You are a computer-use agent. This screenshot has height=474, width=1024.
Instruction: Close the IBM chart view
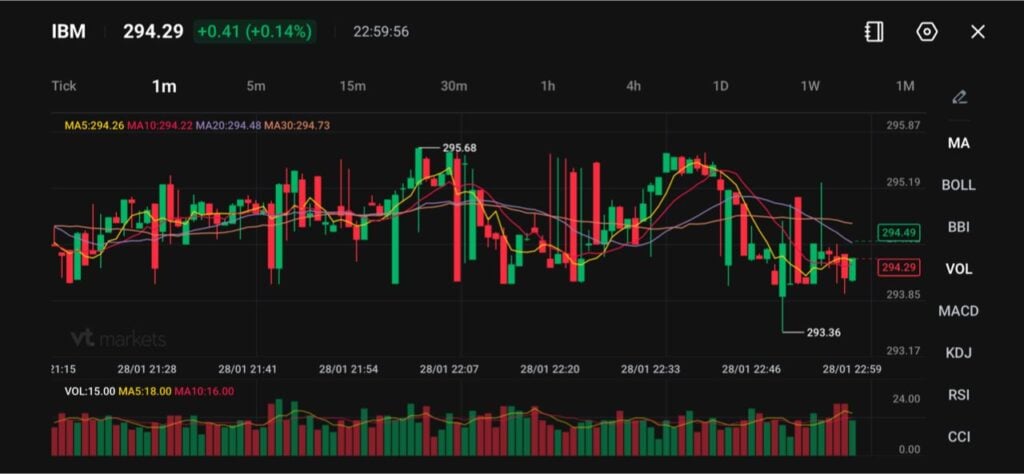[x=978, y=32]
